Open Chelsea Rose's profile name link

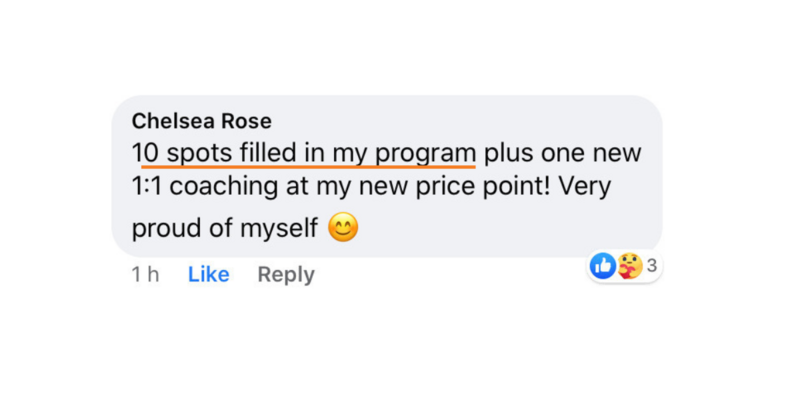202,121
